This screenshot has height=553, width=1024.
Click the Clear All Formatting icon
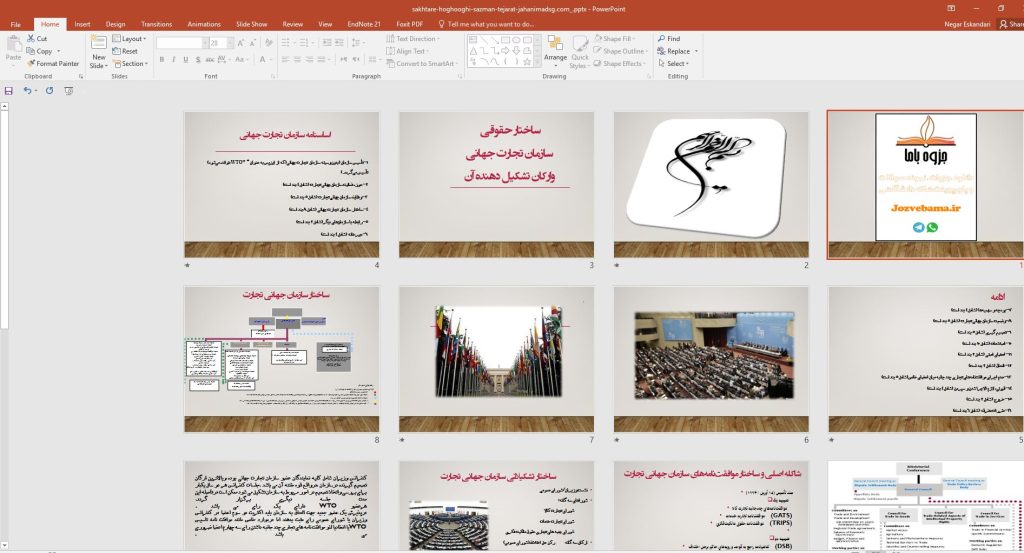269,42
